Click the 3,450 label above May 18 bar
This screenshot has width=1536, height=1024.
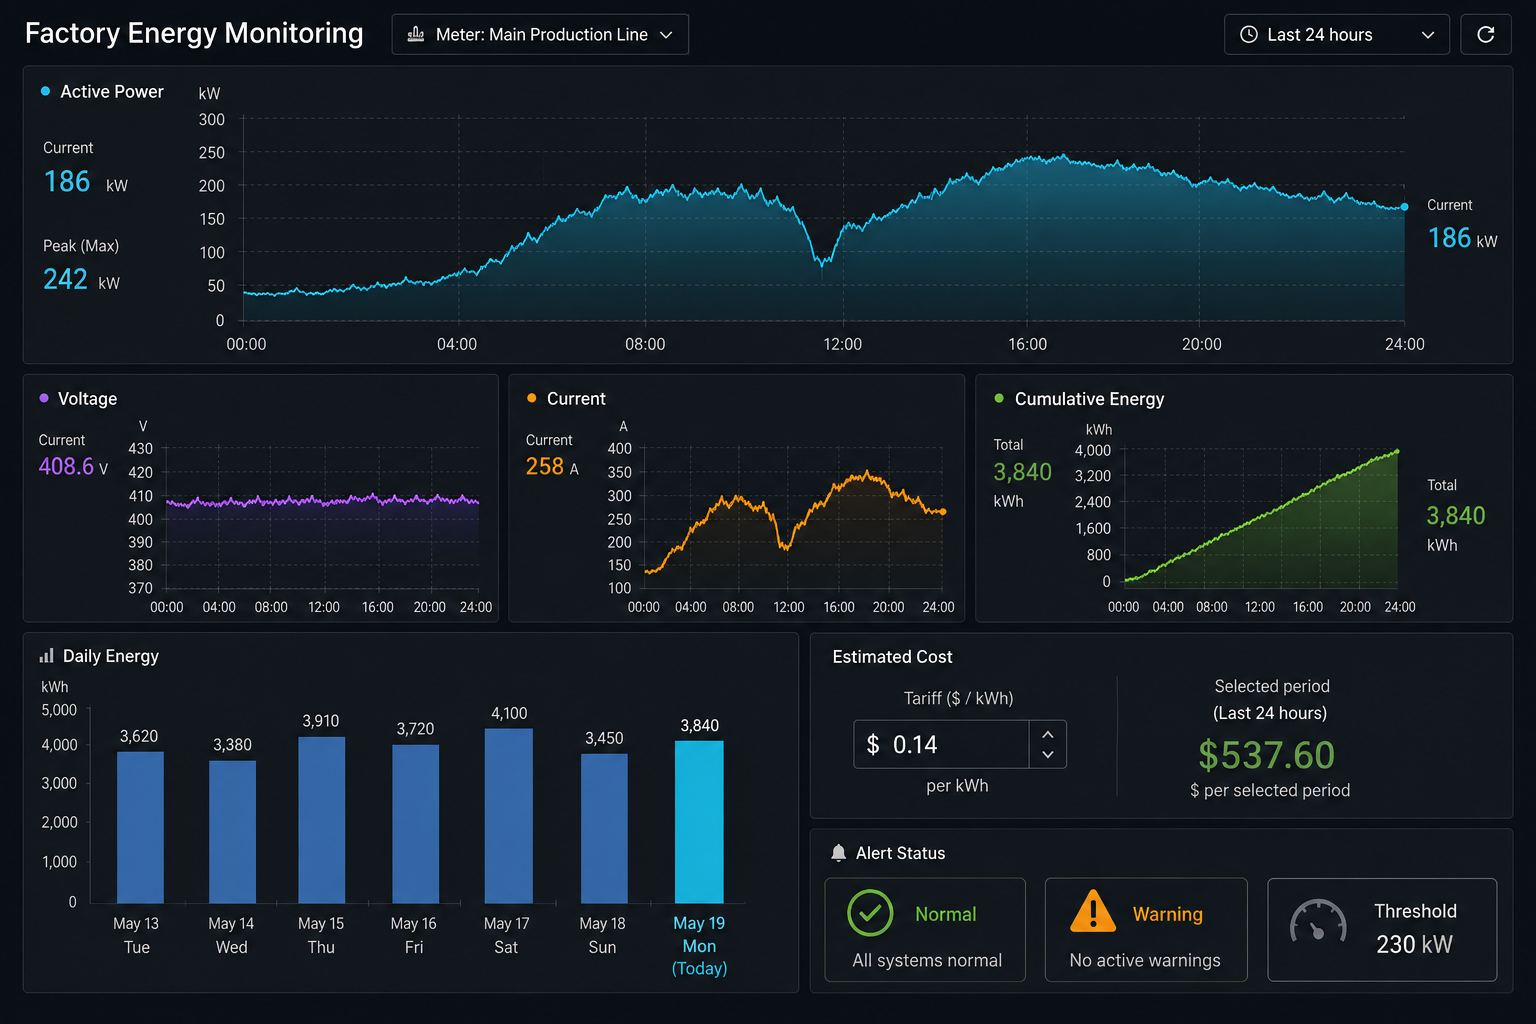coord(604,738)
